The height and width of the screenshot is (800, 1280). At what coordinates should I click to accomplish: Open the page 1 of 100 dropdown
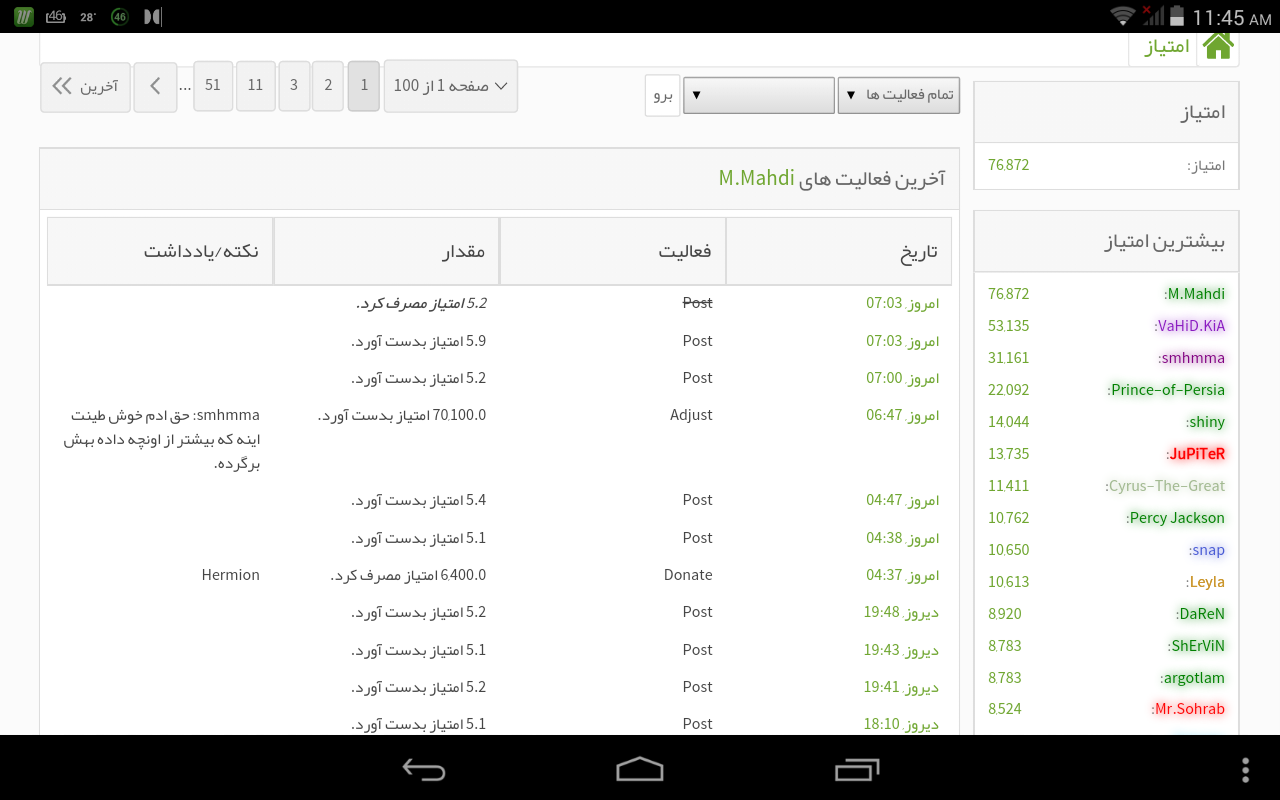[x=451, y=86]
